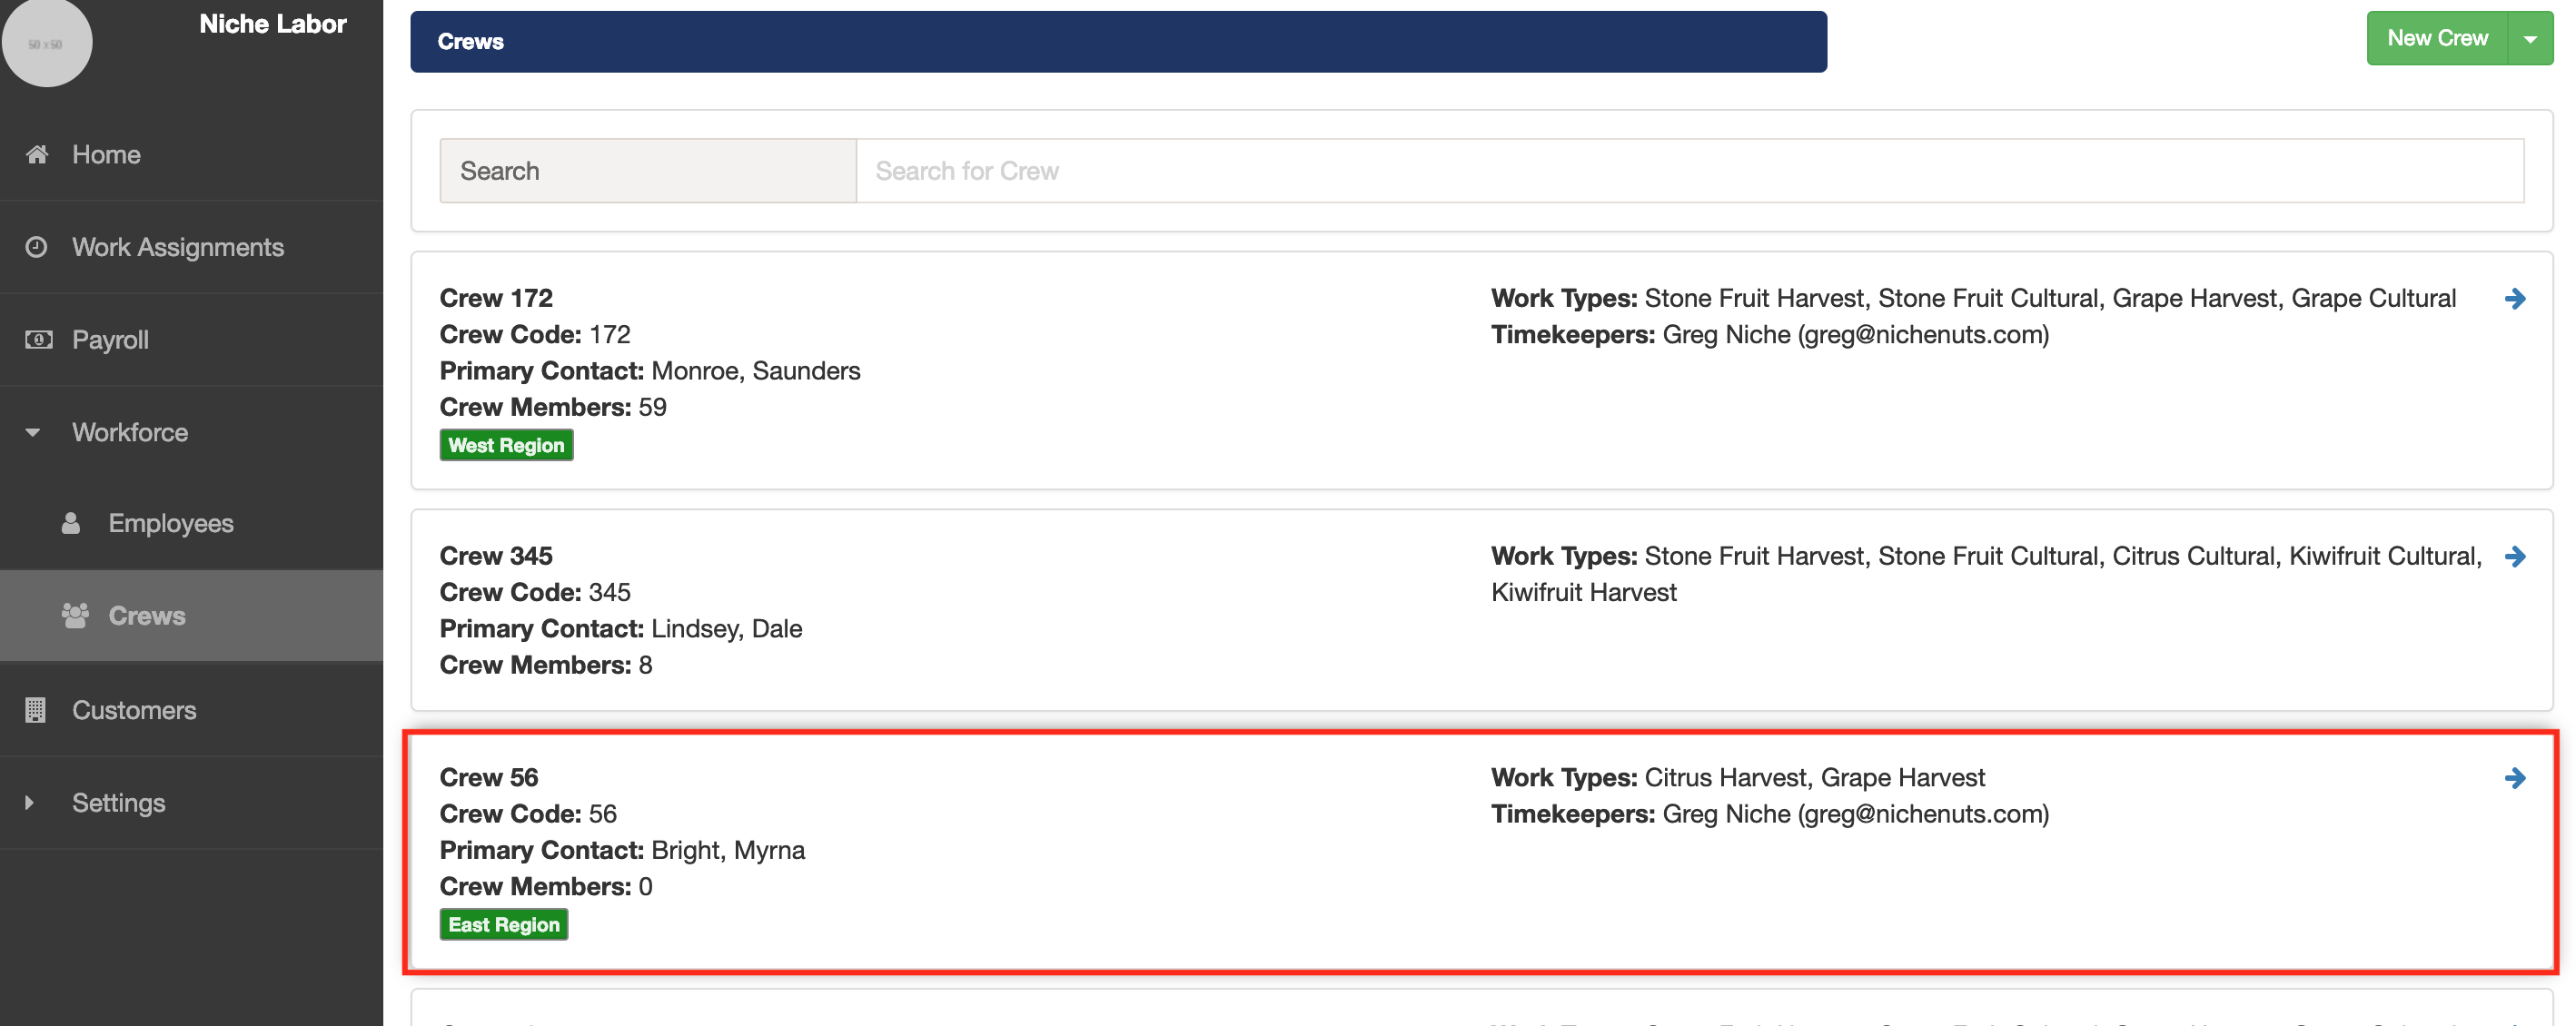This screenshot has height=1026, width=2576.
Task: Click the round profile avatar placeholder
Action: point(45,43)
